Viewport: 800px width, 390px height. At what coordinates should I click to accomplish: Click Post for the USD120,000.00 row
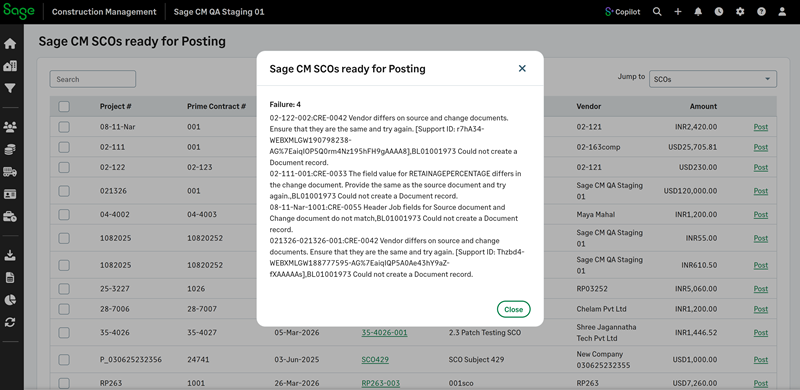(x=760, y=191)
